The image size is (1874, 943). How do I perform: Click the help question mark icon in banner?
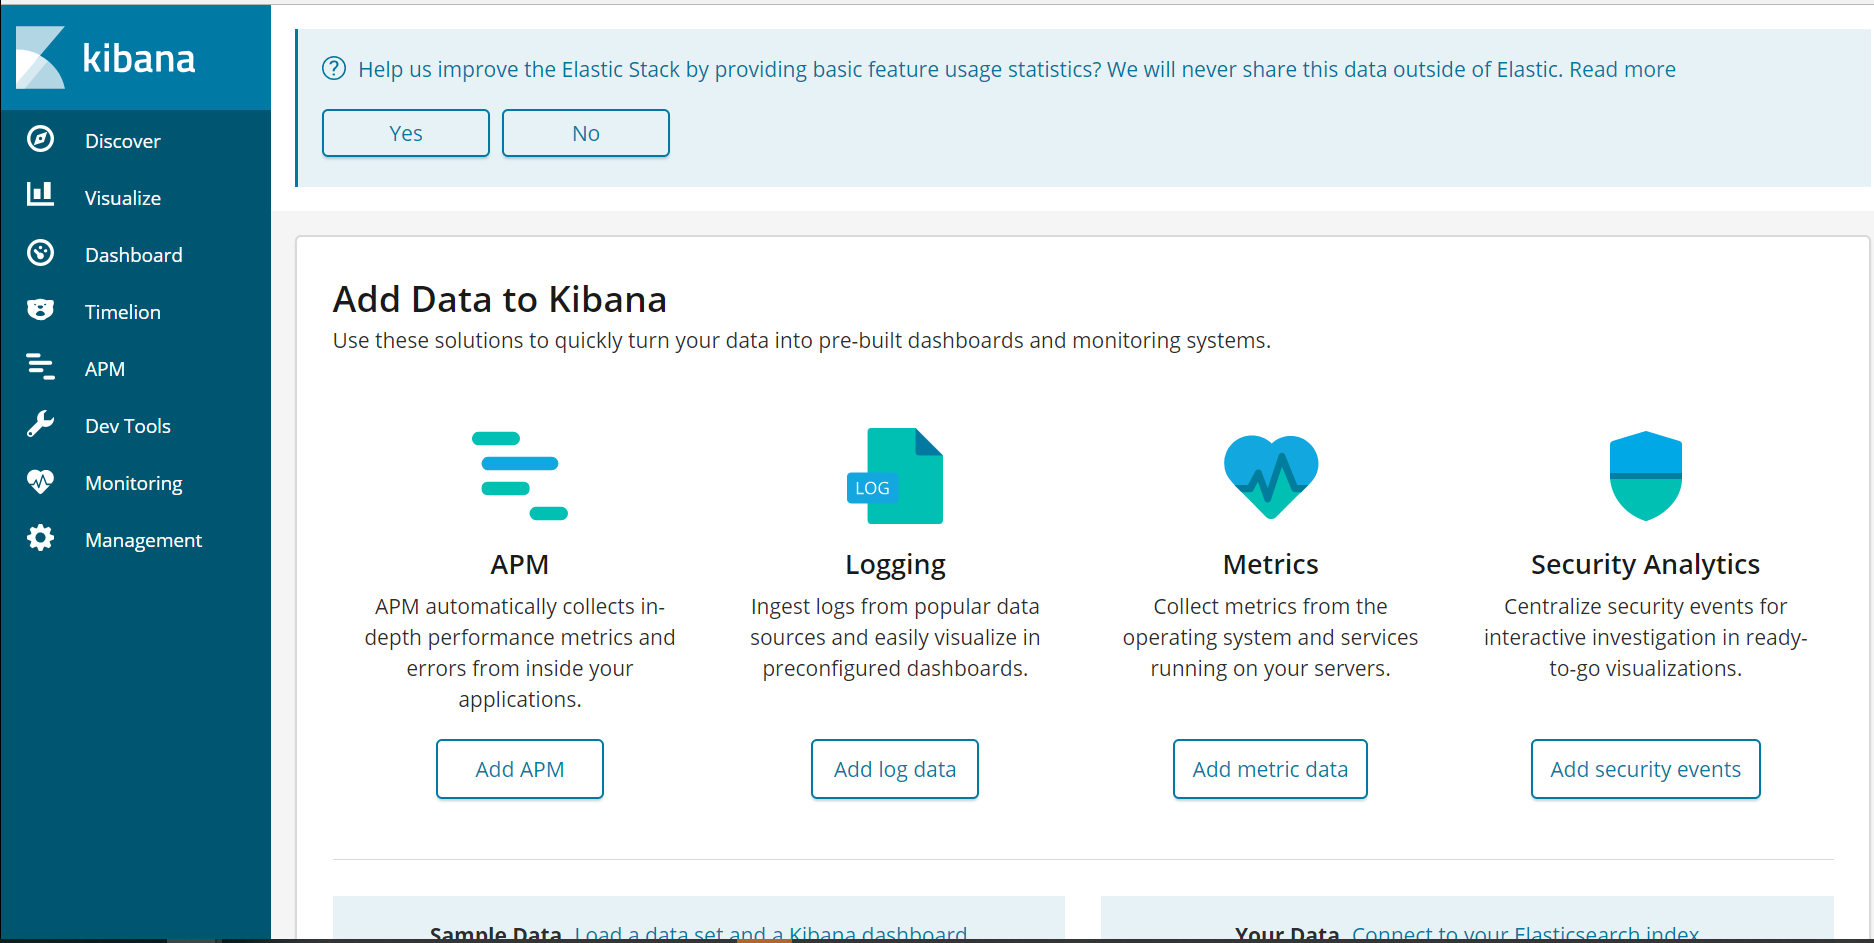(334, 69)
